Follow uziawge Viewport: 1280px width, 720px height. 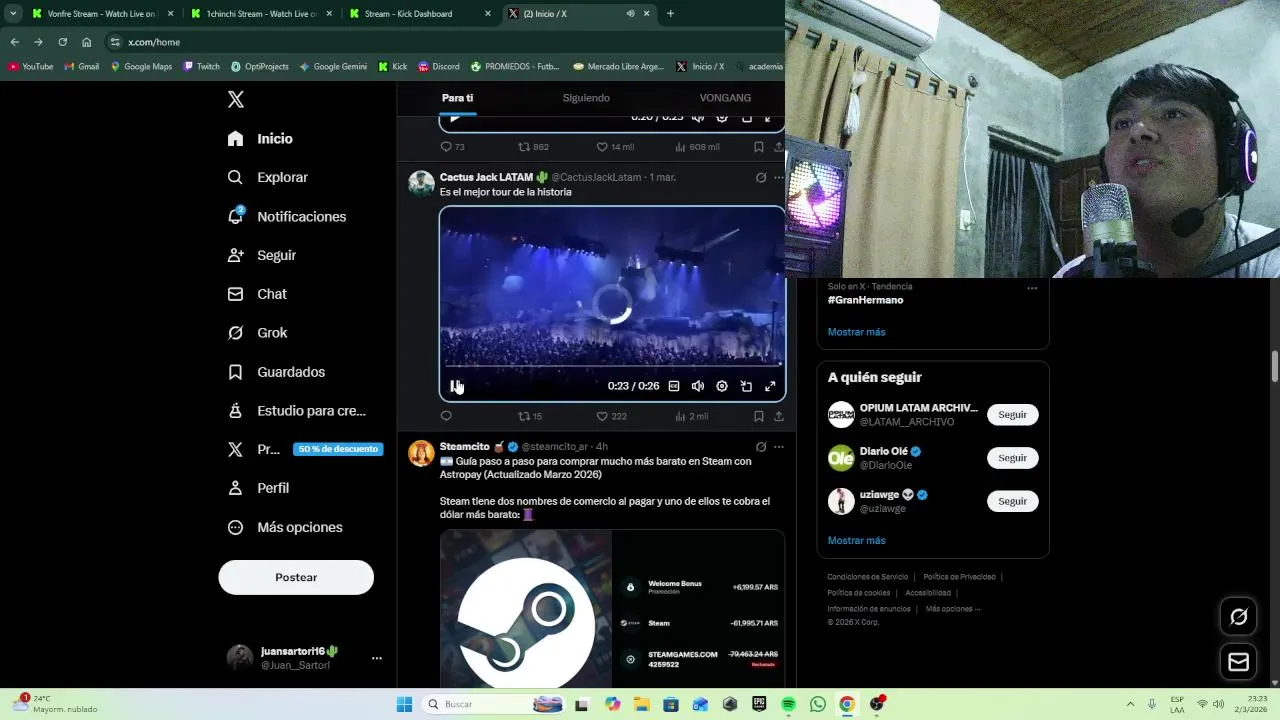1012,501
